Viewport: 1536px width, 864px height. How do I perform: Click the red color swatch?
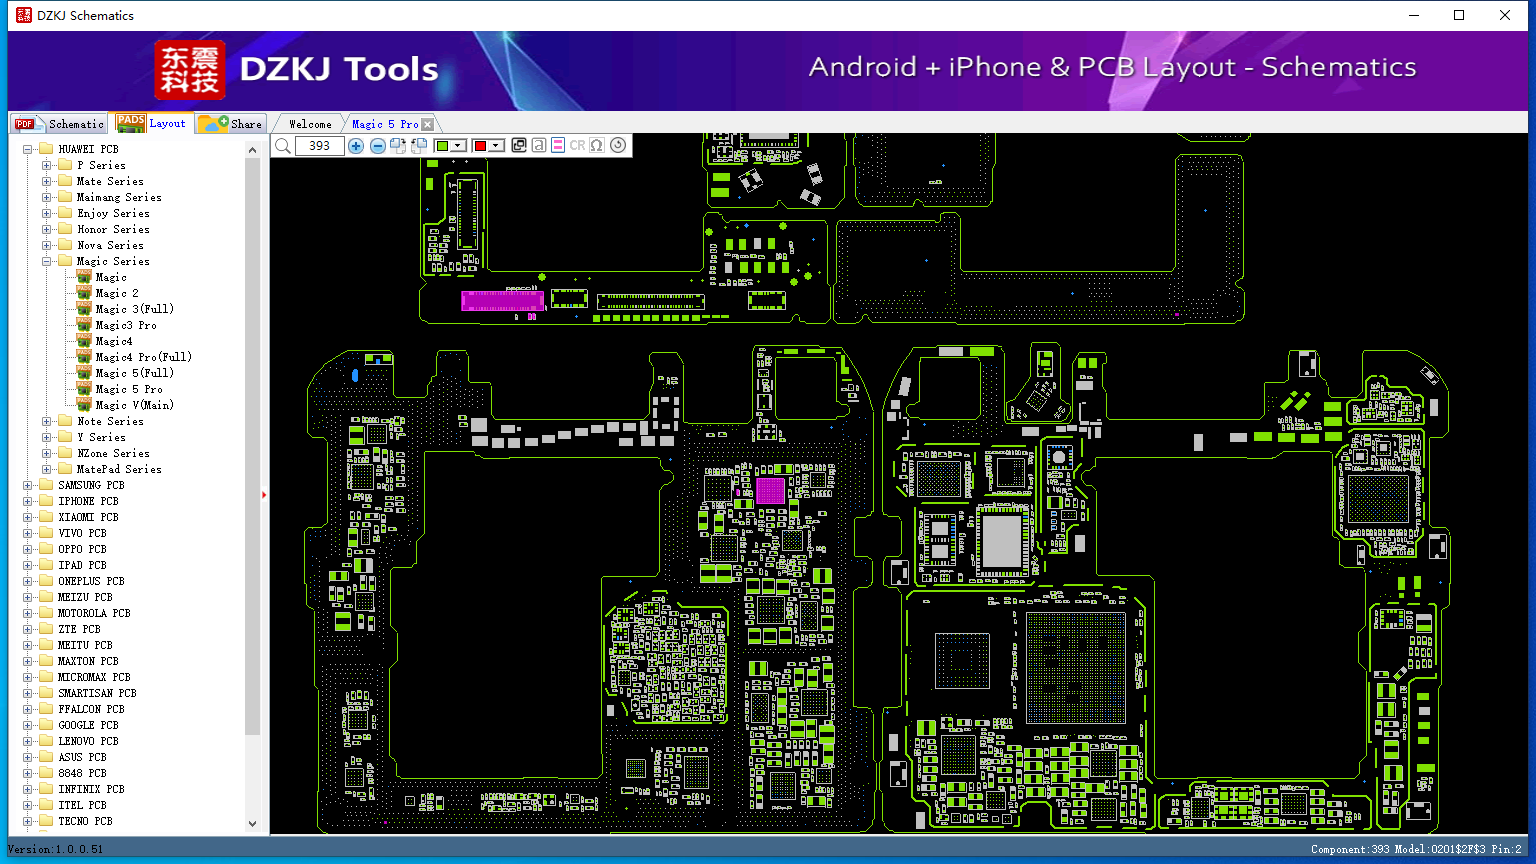point(480,146)
